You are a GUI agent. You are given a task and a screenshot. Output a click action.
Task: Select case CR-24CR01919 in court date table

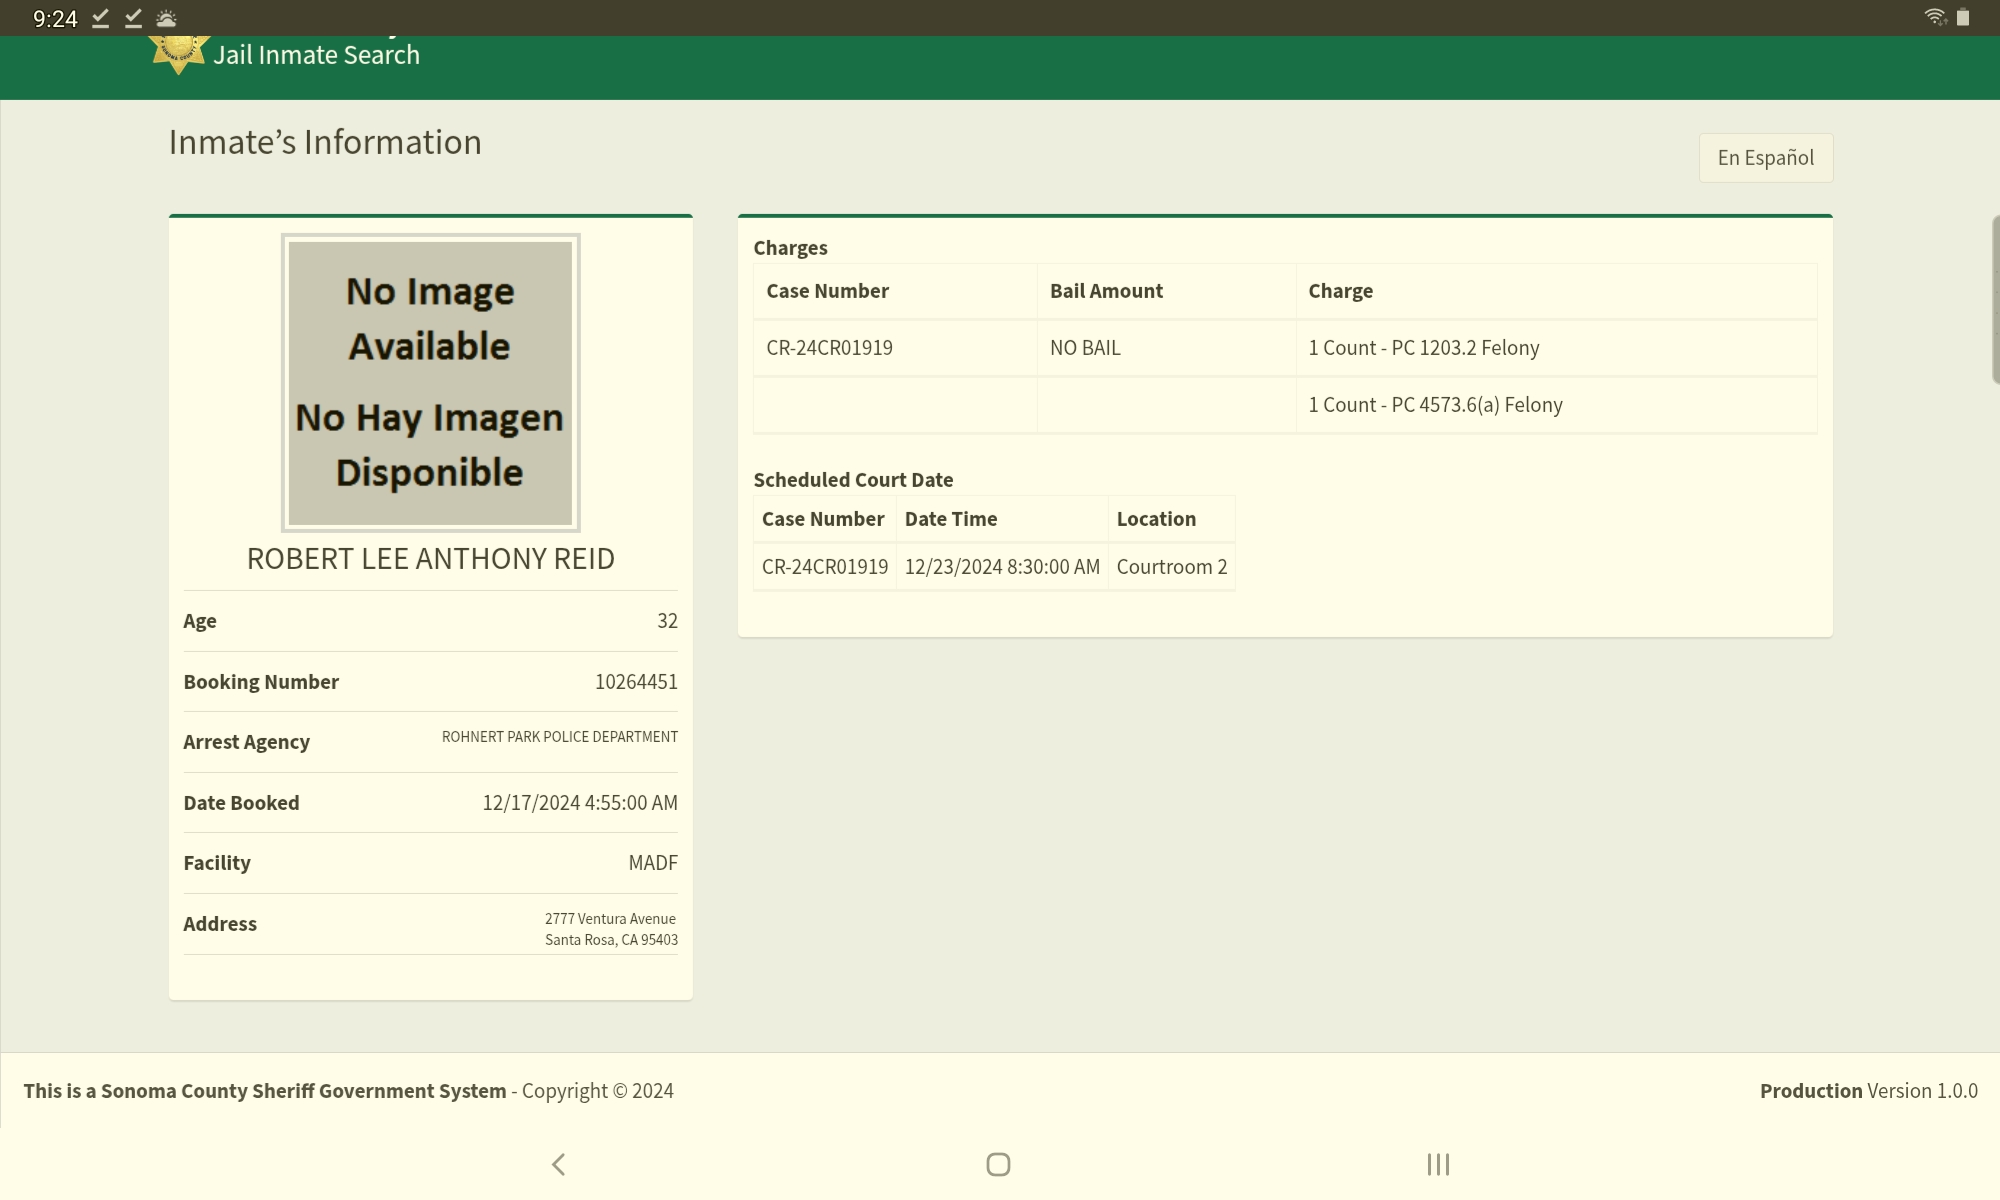click(x=825, y=567)
